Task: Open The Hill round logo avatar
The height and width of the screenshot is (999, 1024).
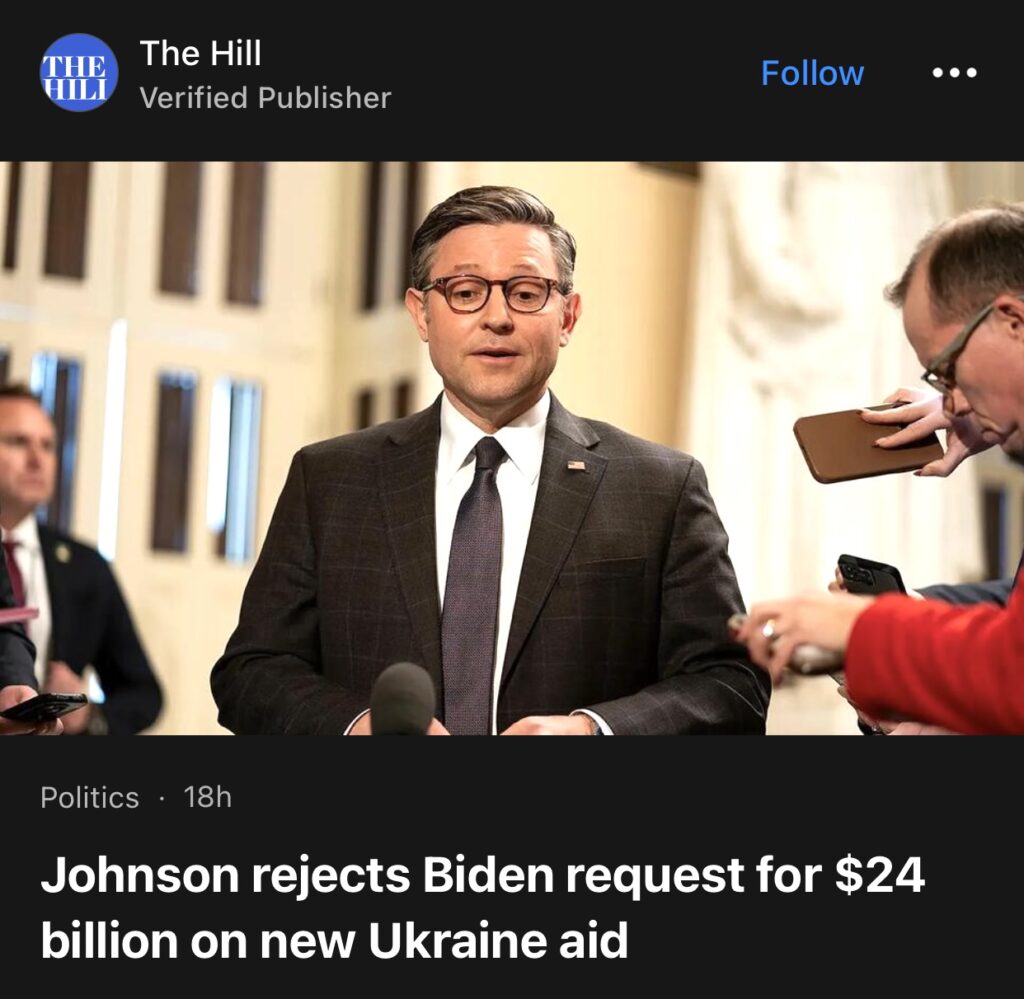Action: point(79,72)
